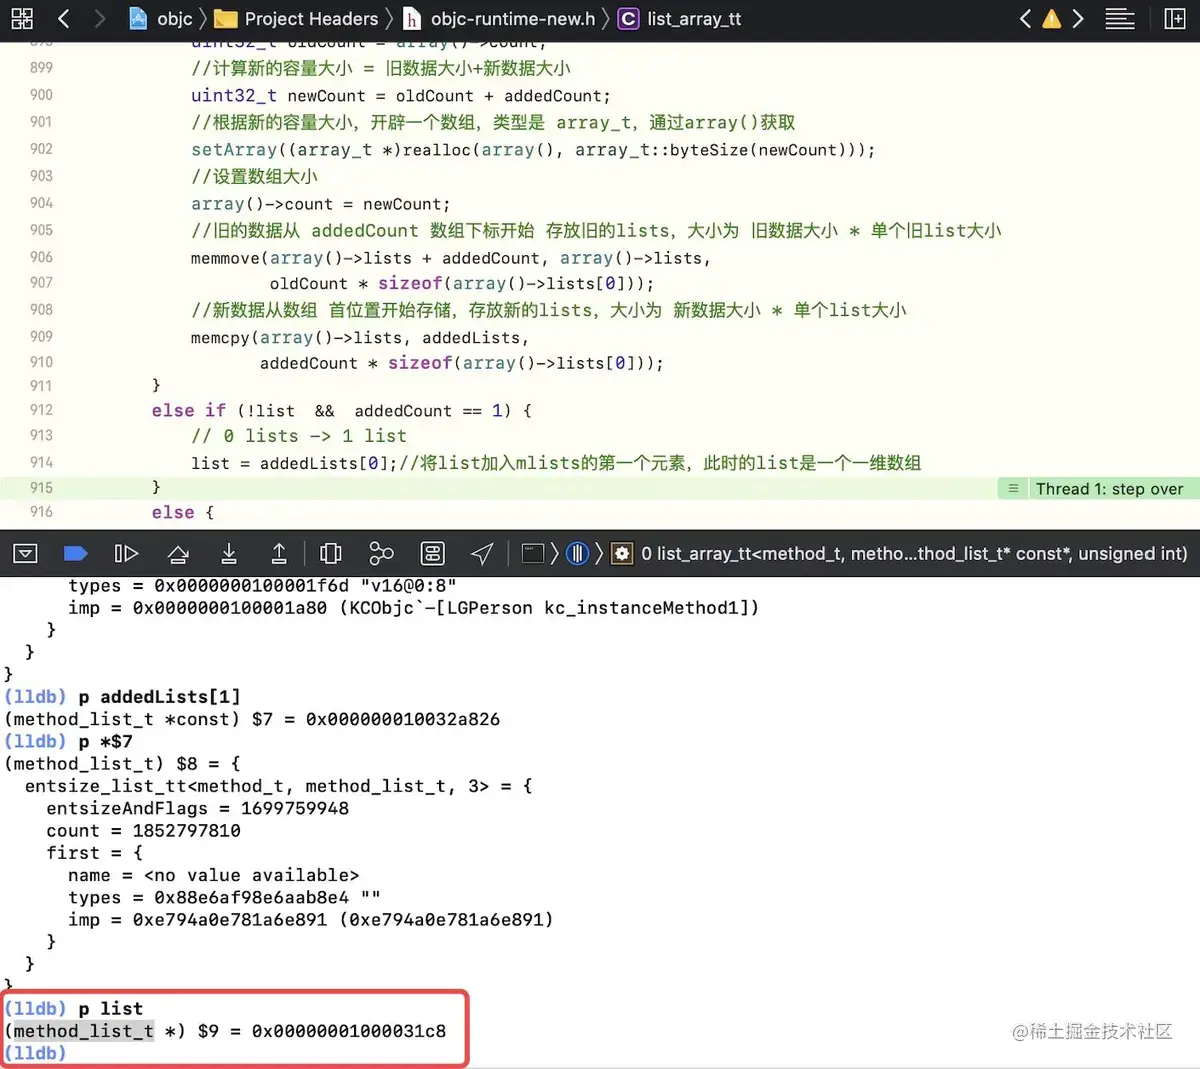The width and height of the screenshot is (1200, 1069).
Task: Open Debug Memory Graph
Action: coord(381,553)
